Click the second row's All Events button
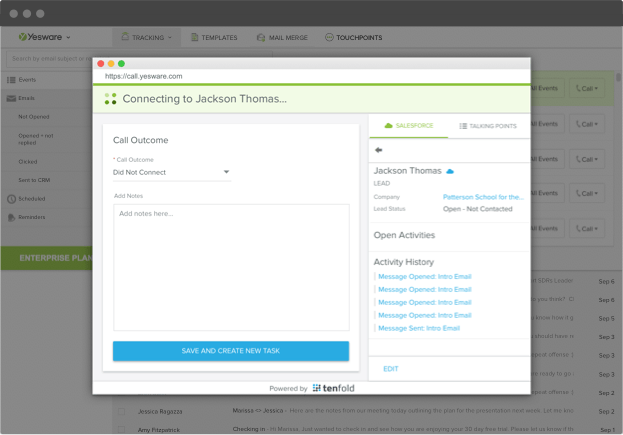This screenshot has height=435, width=623. 547,124
